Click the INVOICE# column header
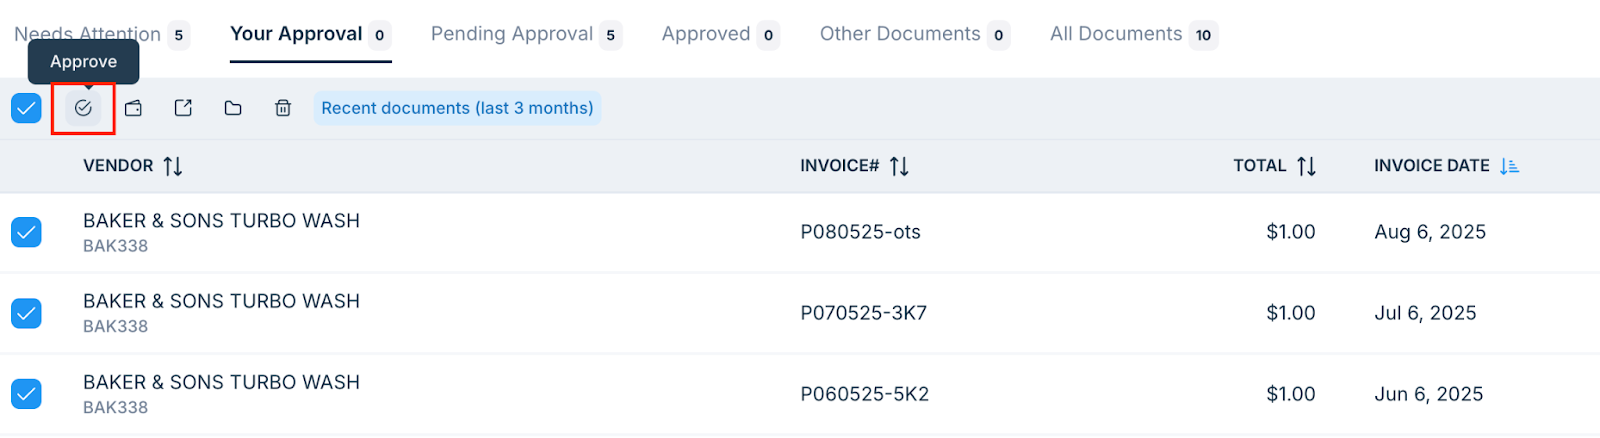 pyautogui.click(x=839, y=166)
